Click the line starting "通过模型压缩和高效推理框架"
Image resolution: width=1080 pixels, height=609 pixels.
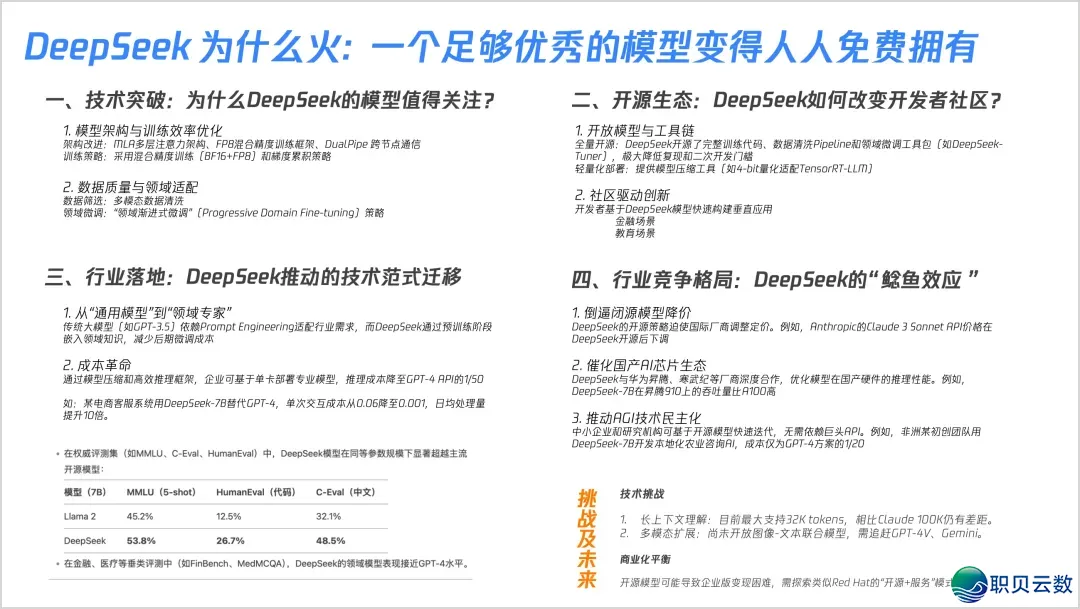point(273,379)
